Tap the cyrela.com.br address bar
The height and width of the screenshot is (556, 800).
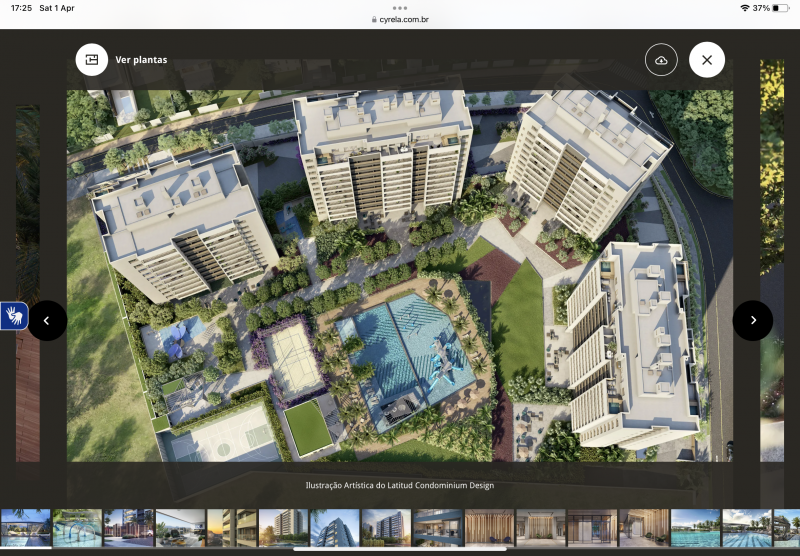click(x=400, y=19)
